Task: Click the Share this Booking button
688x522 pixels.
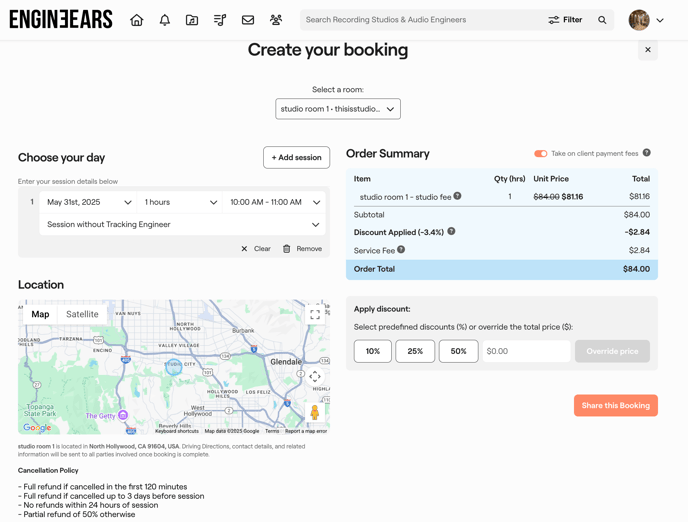Action: point(615,406)
